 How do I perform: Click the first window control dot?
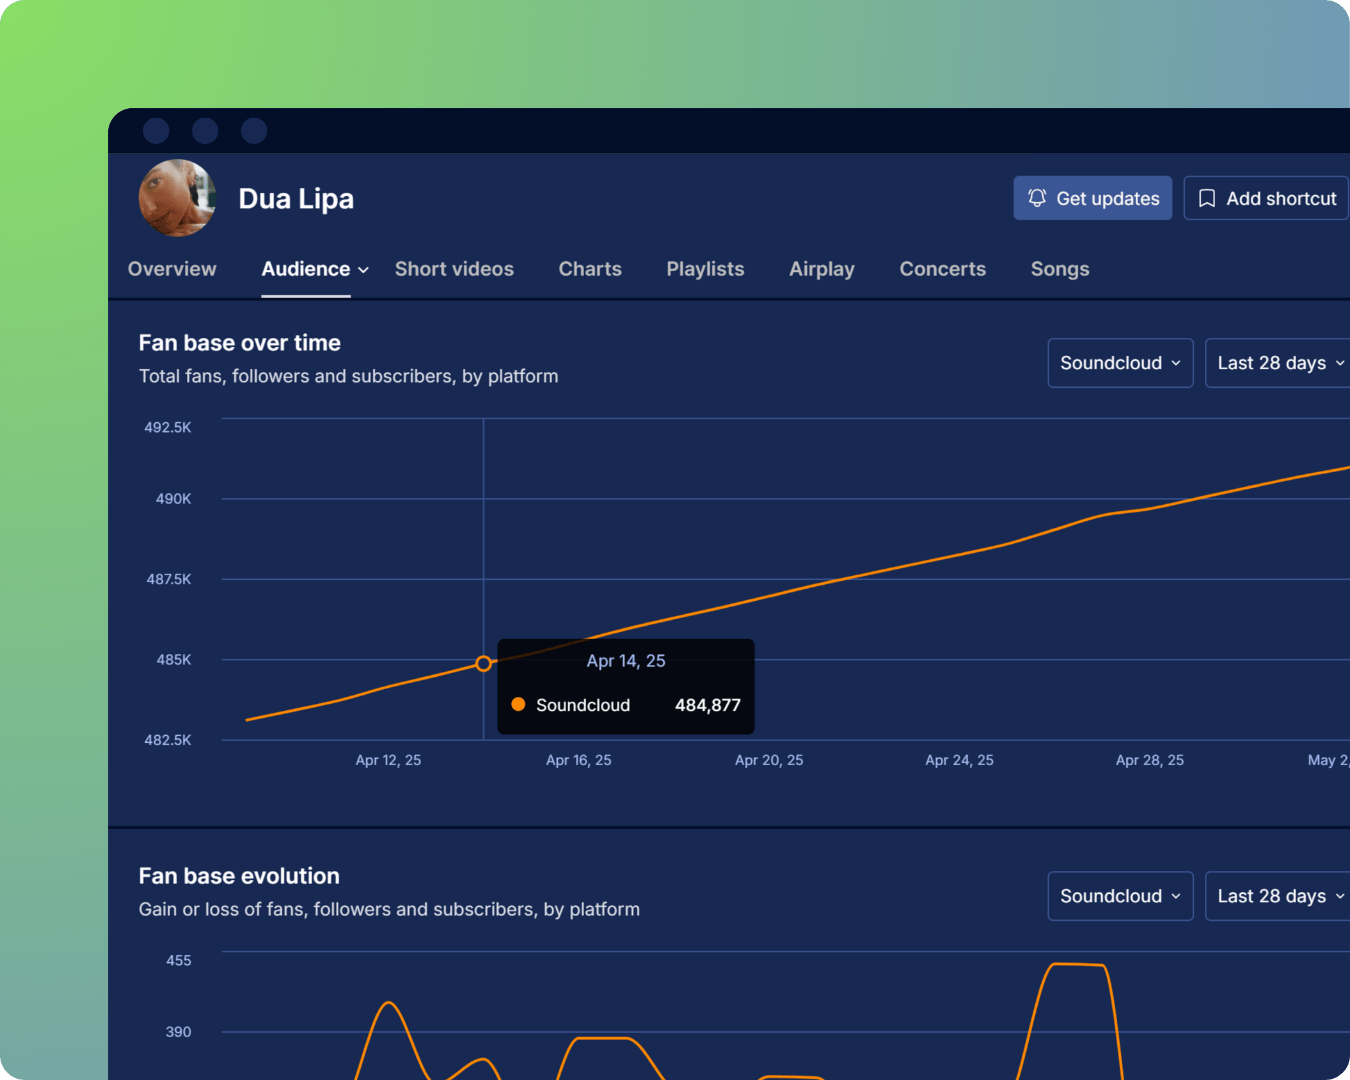(x=156, y=131)
